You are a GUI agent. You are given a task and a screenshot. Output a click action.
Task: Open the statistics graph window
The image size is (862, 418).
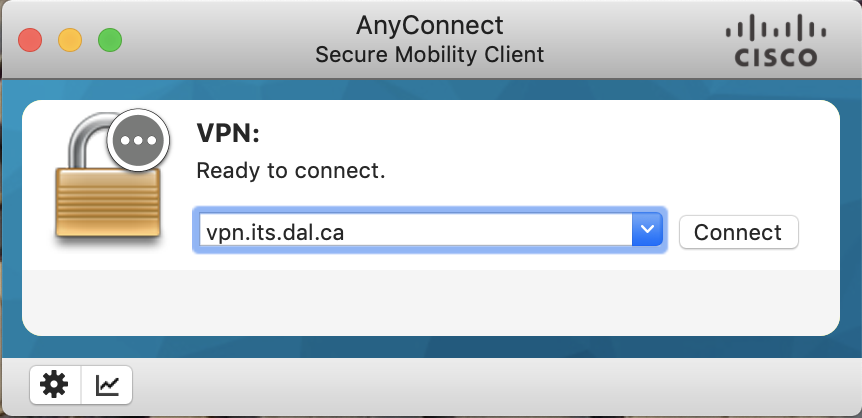click(x=106, y=384)
